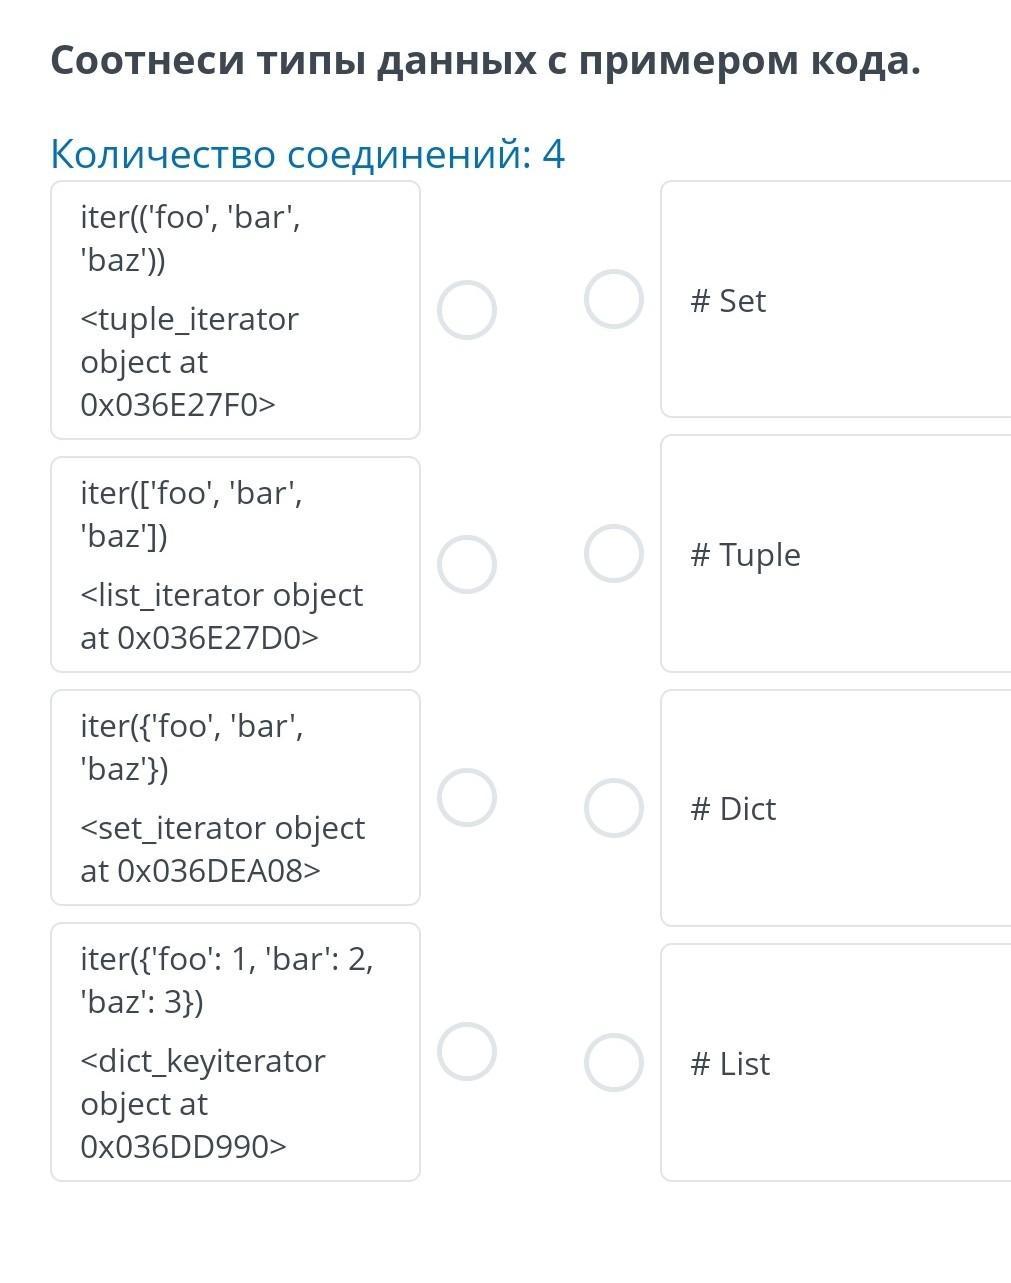
Task: Click the iter({'foo': 1, 'bar': 2, 'baz': 3}) code text
Action: point(226,980)
